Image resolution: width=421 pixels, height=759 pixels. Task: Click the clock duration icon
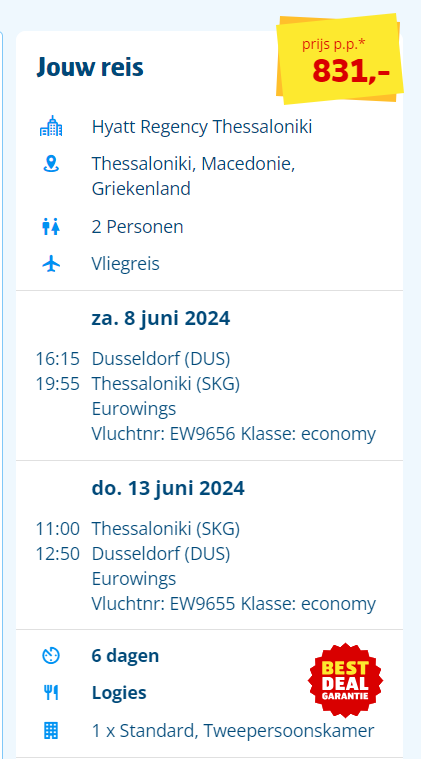[x=51, y=656]
